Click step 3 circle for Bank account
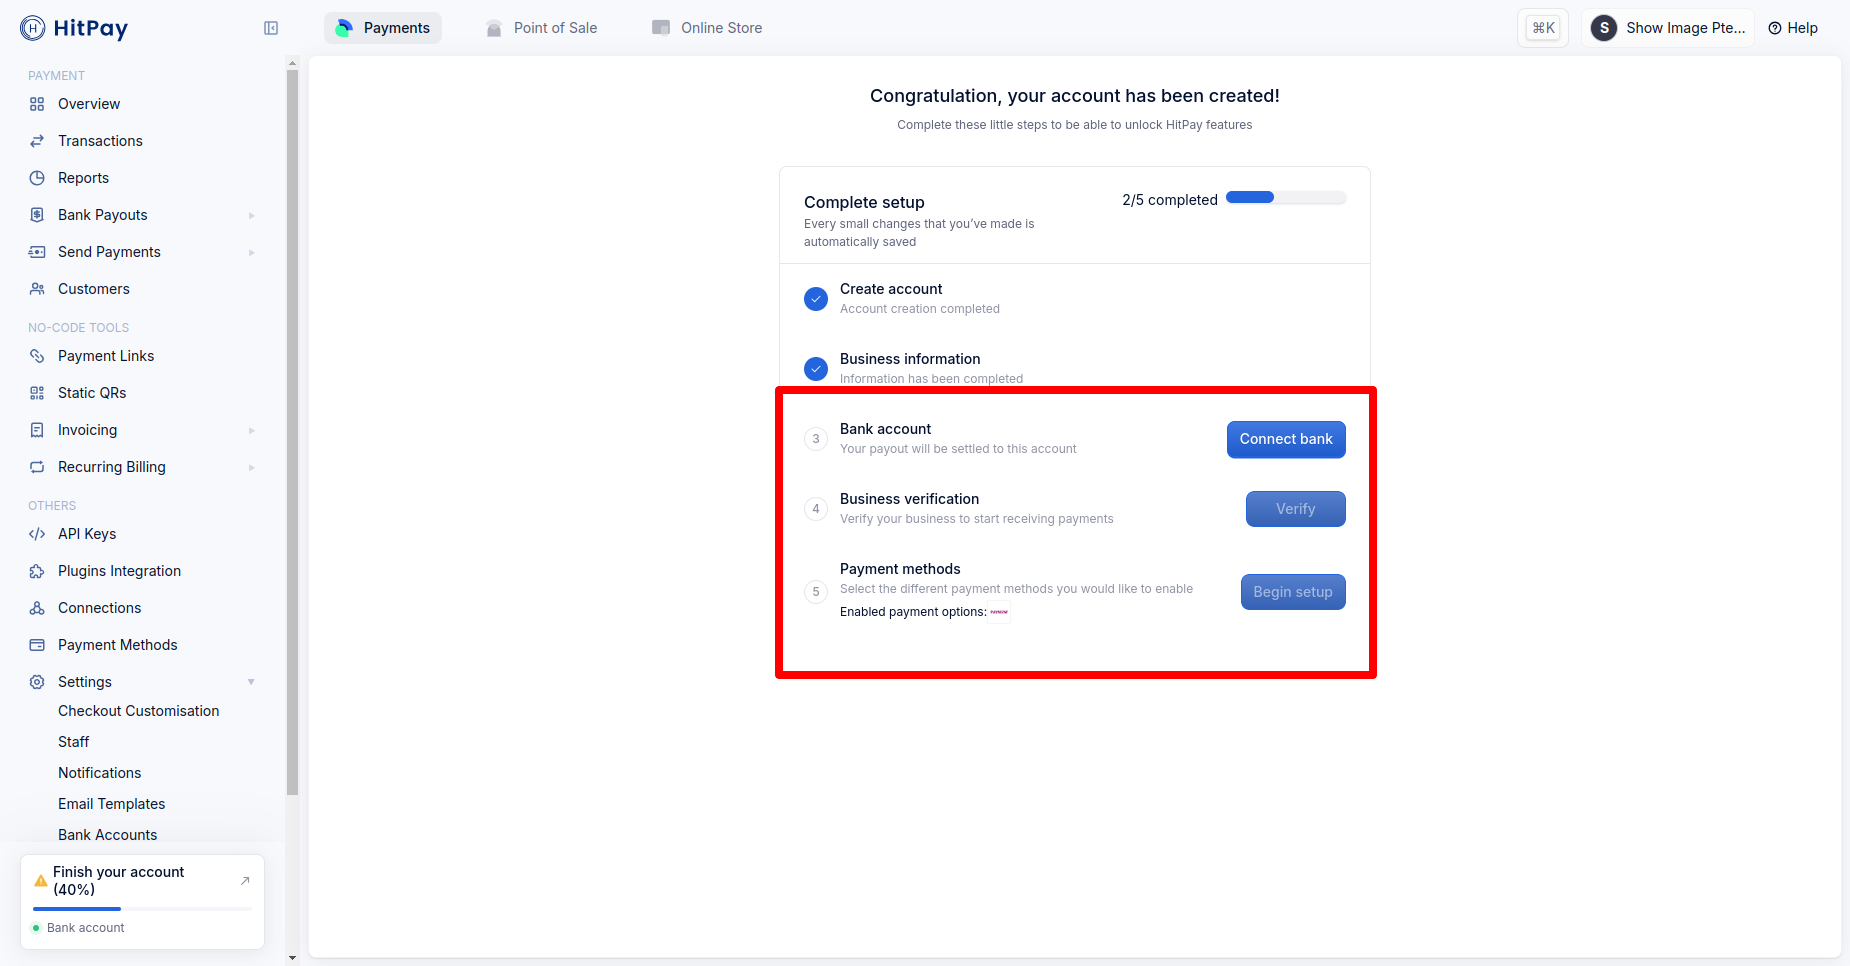This screenshot has width=1850, height=966. pyautogui.click(x=816, y=439)
